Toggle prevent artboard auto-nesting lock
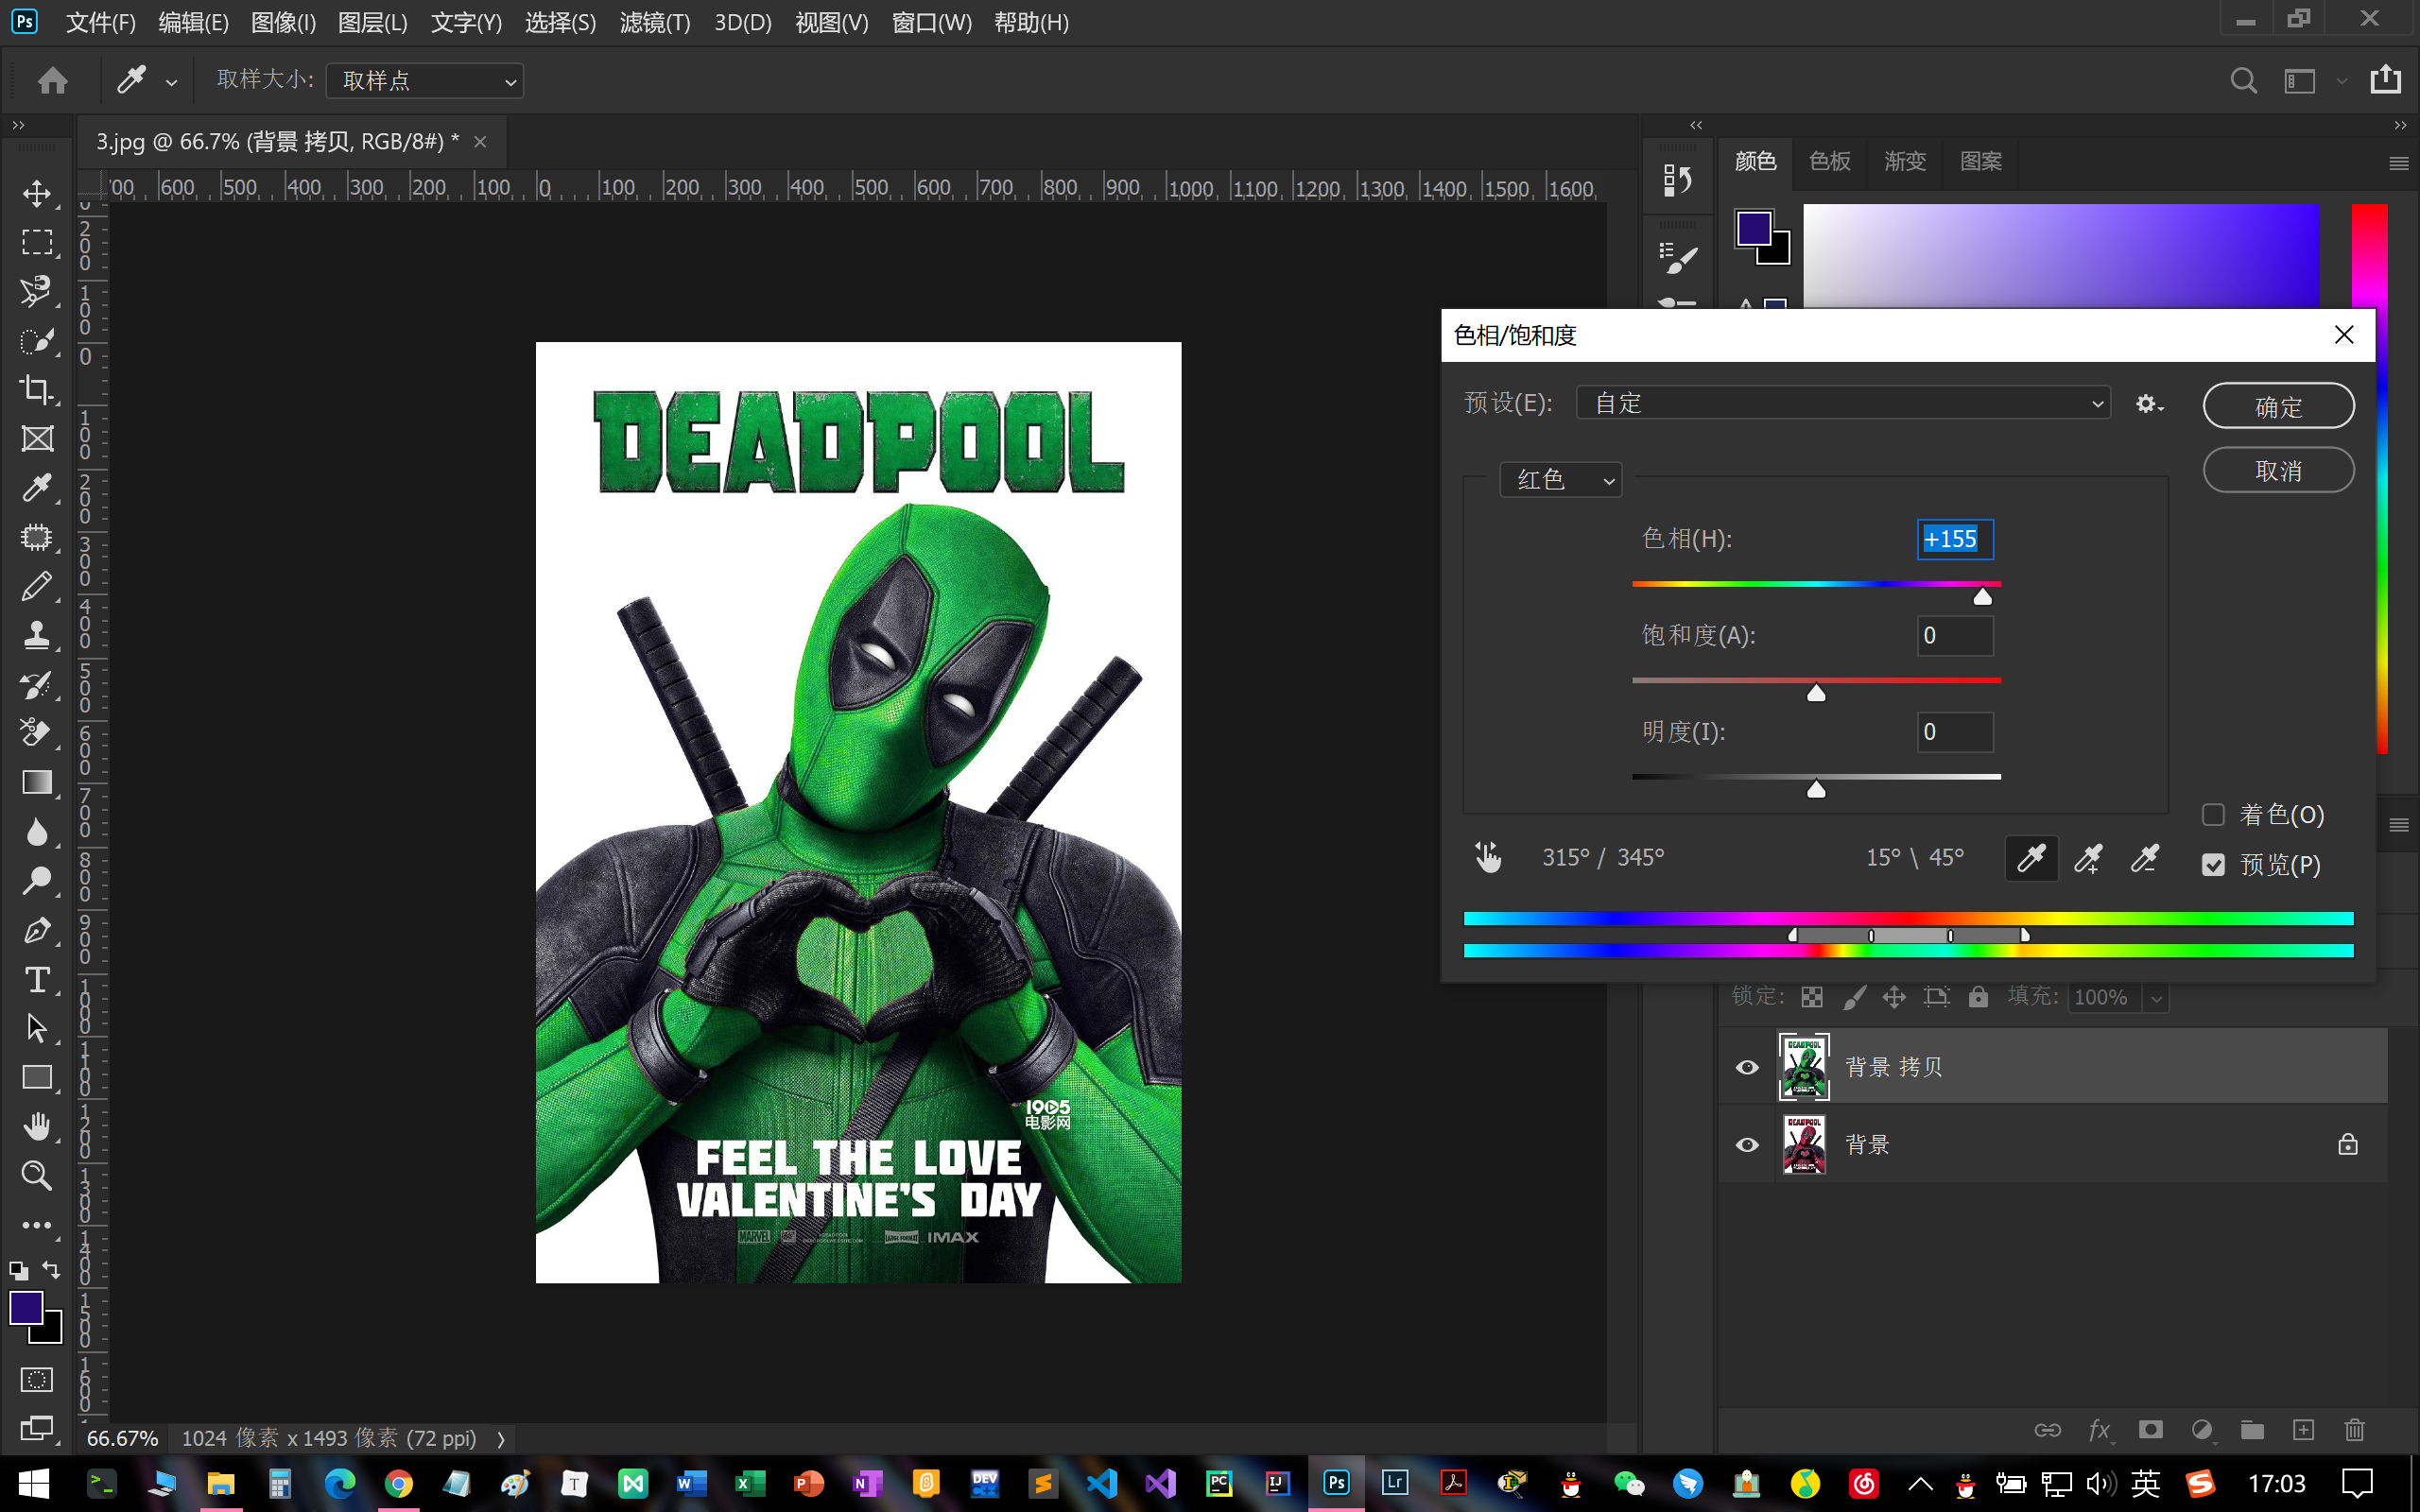The height and width of the screenshot is (1512, 2420). [1937, 997]
